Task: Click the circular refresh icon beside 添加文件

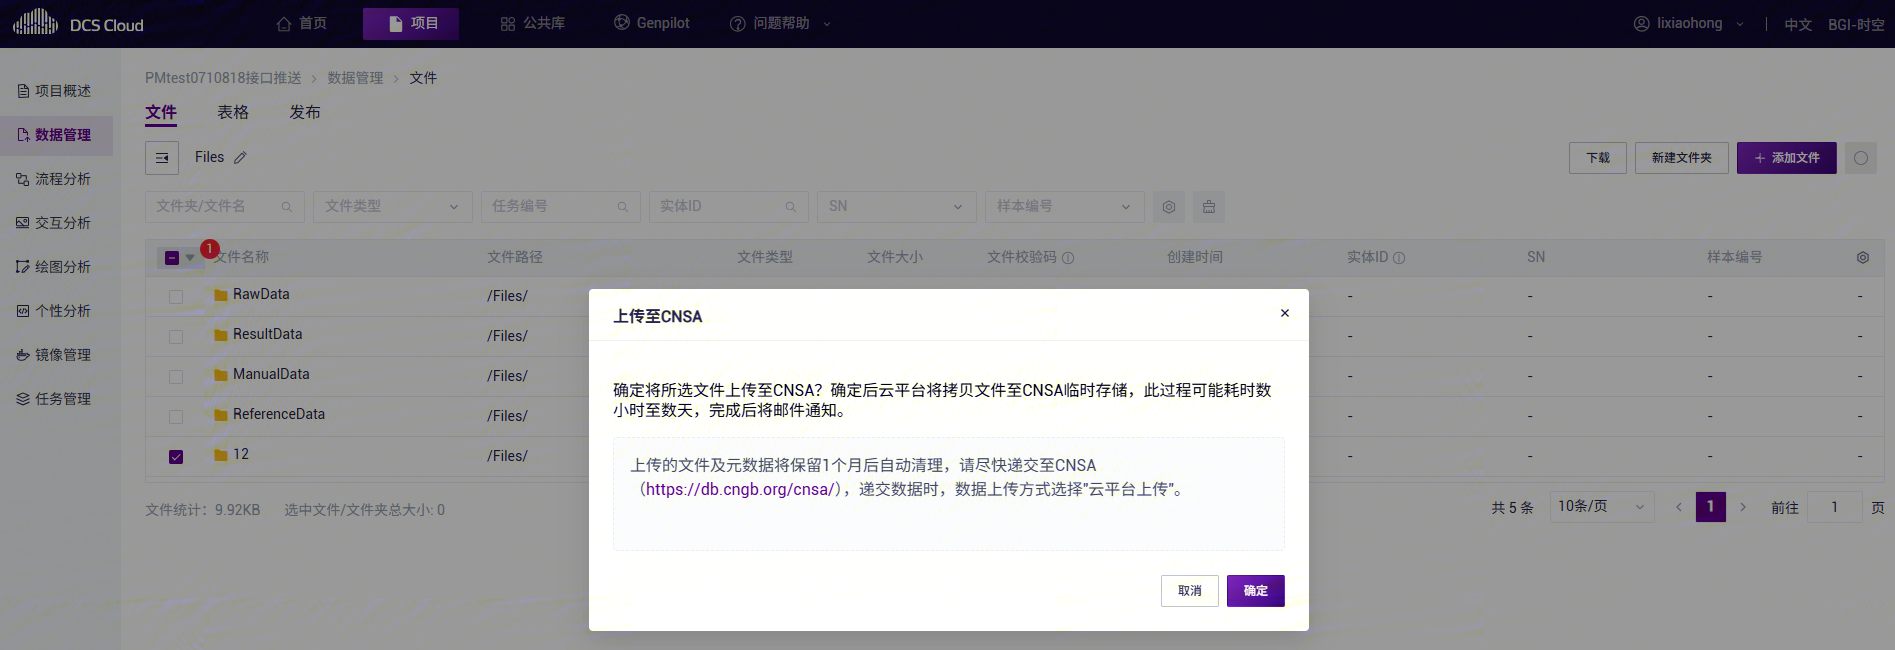Action: tap(1860, 158)
